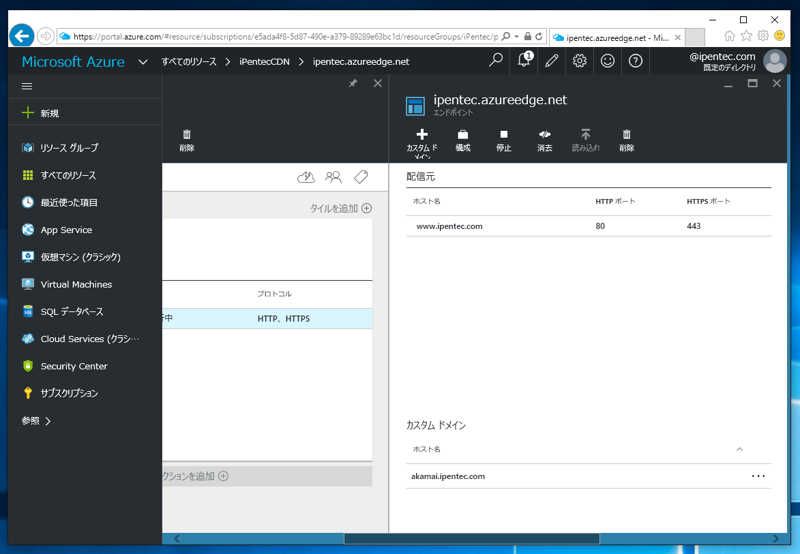Click the 削除 trash button in left blade
The height and width of the screenshot is (554, 800).
pyautogui.click(x=187, y=141)
